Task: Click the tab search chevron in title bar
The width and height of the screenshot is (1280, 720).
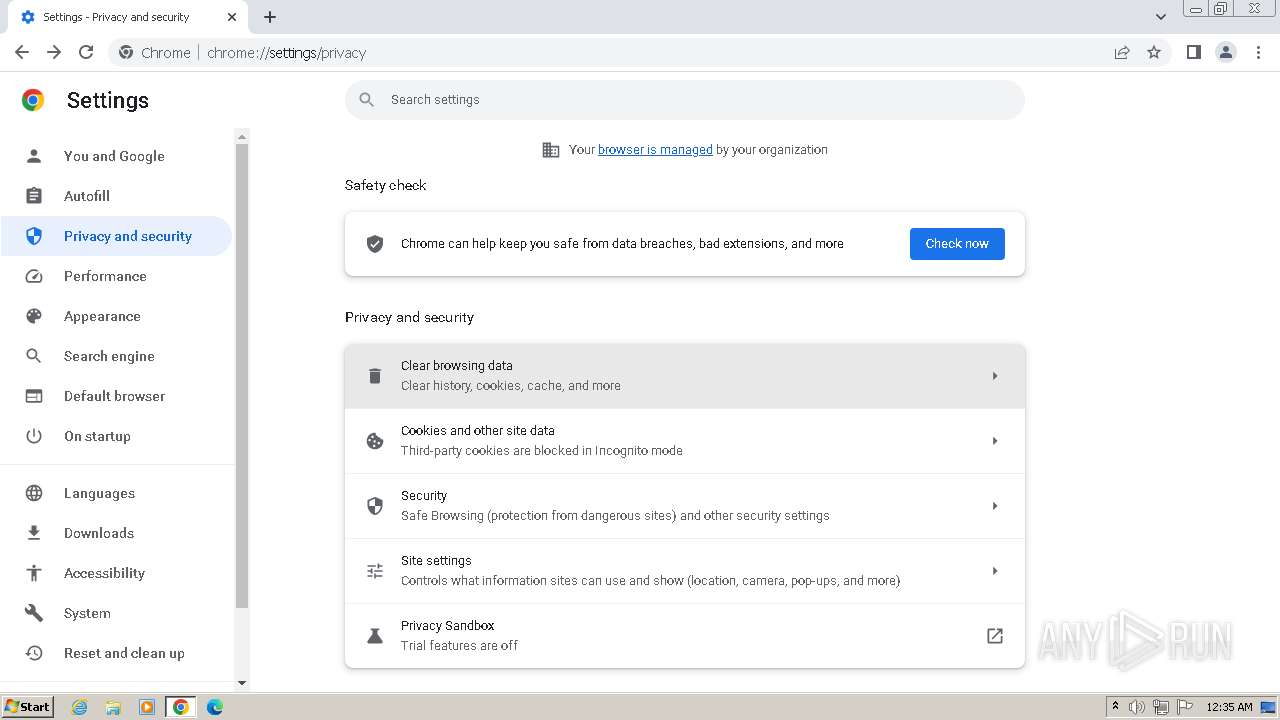Action: 1160,17
